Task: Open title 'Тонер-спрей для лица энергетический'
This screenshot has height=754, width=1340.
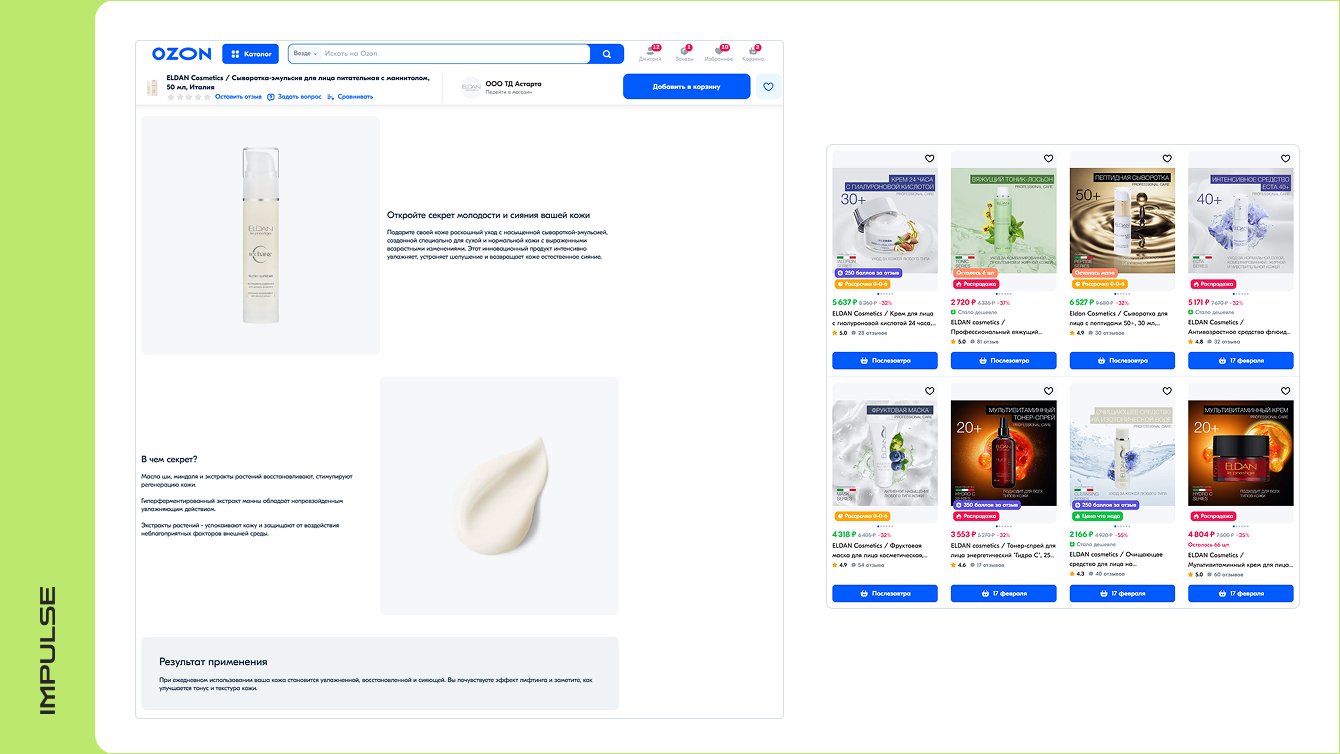Action: (1003, 551)
